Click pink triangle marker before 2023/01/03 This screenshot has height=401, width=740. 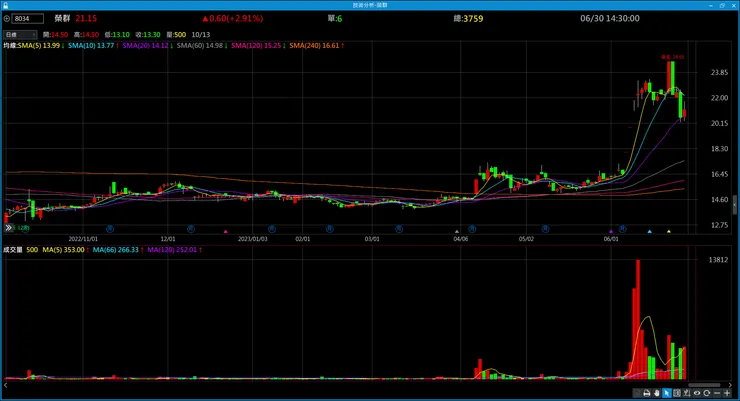(226, 232)
